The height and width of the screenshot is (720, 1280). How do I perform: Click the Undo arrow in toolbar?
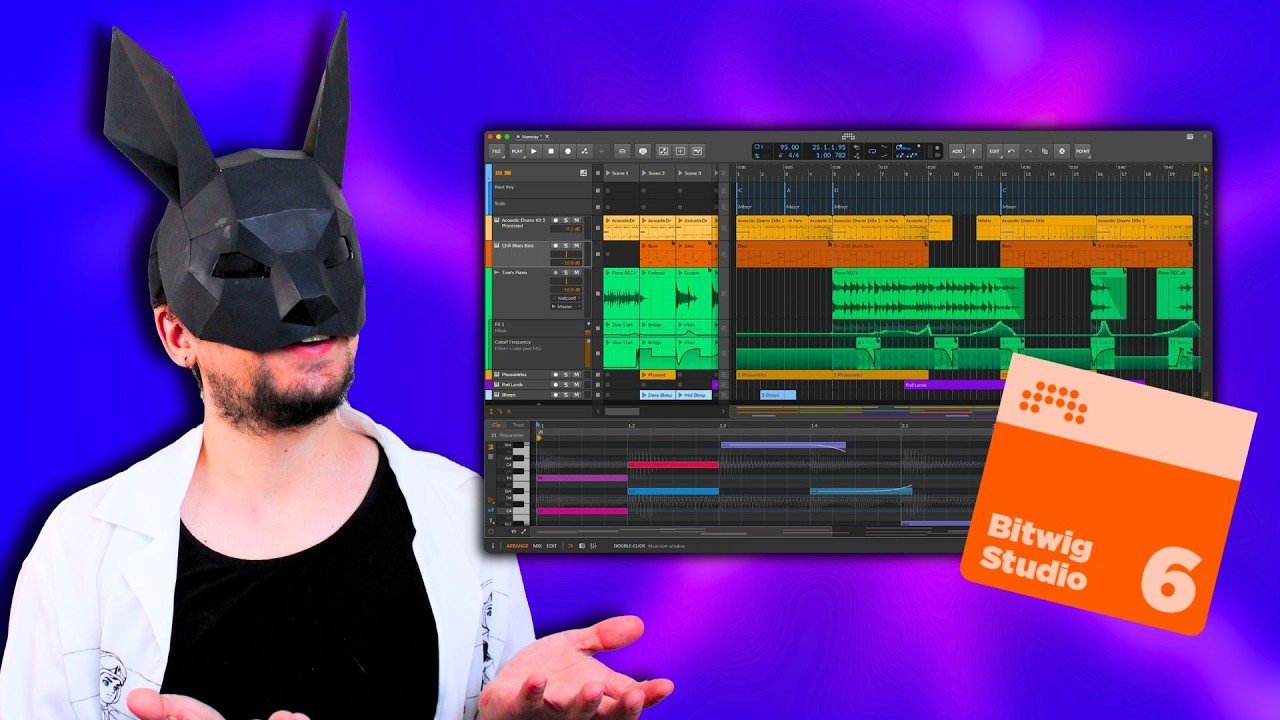click(x=1011, y=151)
